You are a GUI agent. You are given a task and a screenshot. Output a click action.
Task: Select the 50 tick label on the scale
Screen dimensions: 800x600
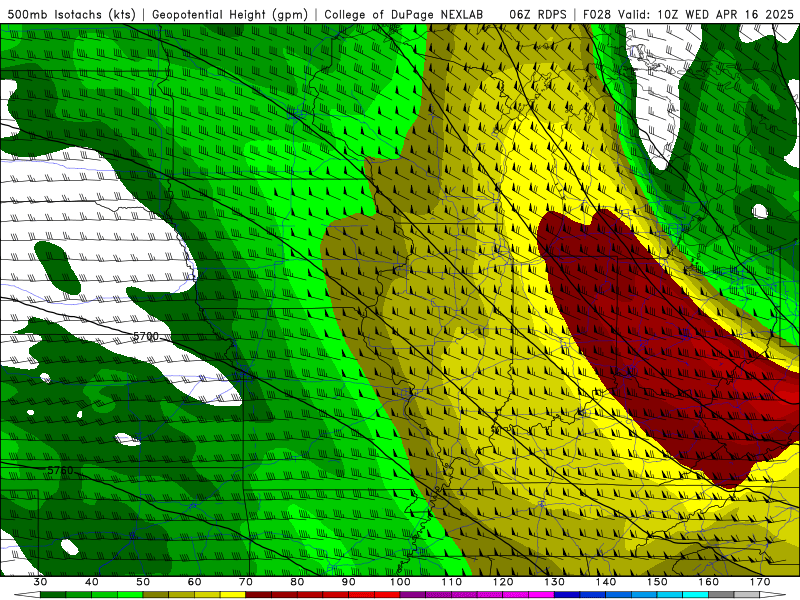(143, 582)
